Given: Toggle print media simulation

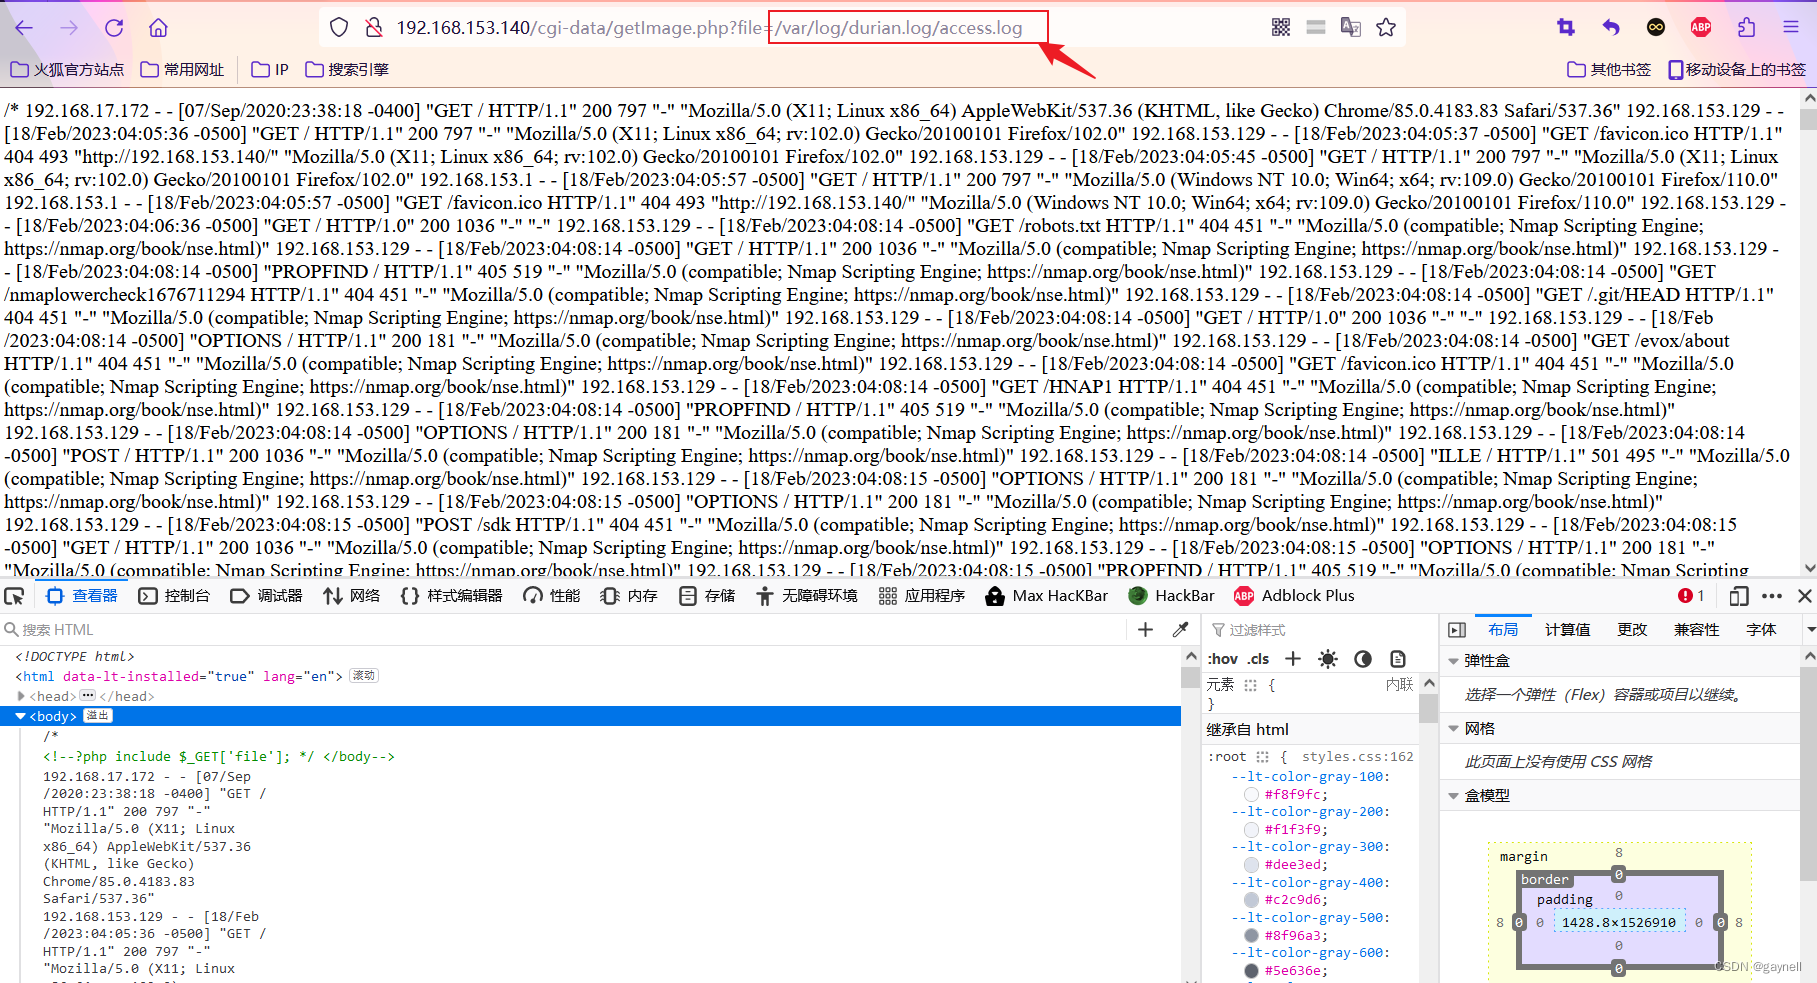Looking at the screenshot, I should point(1398,658).
